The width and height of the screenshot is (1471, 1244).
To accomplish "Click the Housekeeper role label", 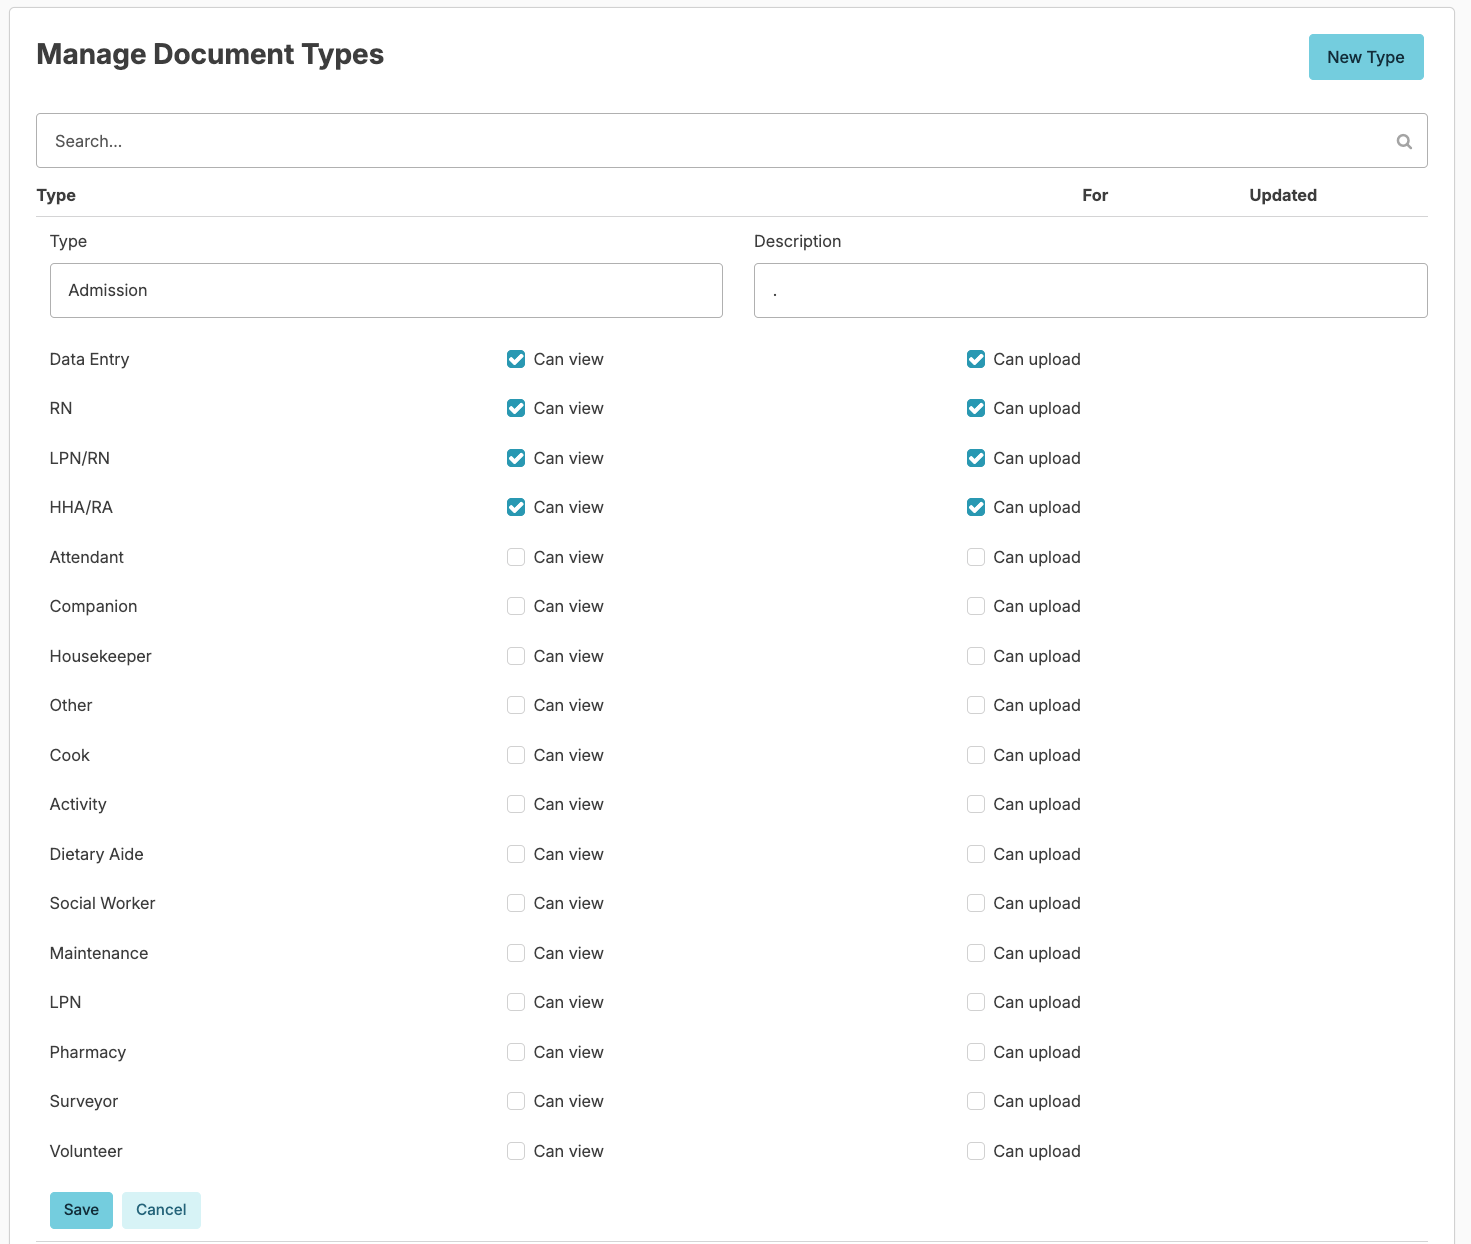I will (x=100, y=656).
